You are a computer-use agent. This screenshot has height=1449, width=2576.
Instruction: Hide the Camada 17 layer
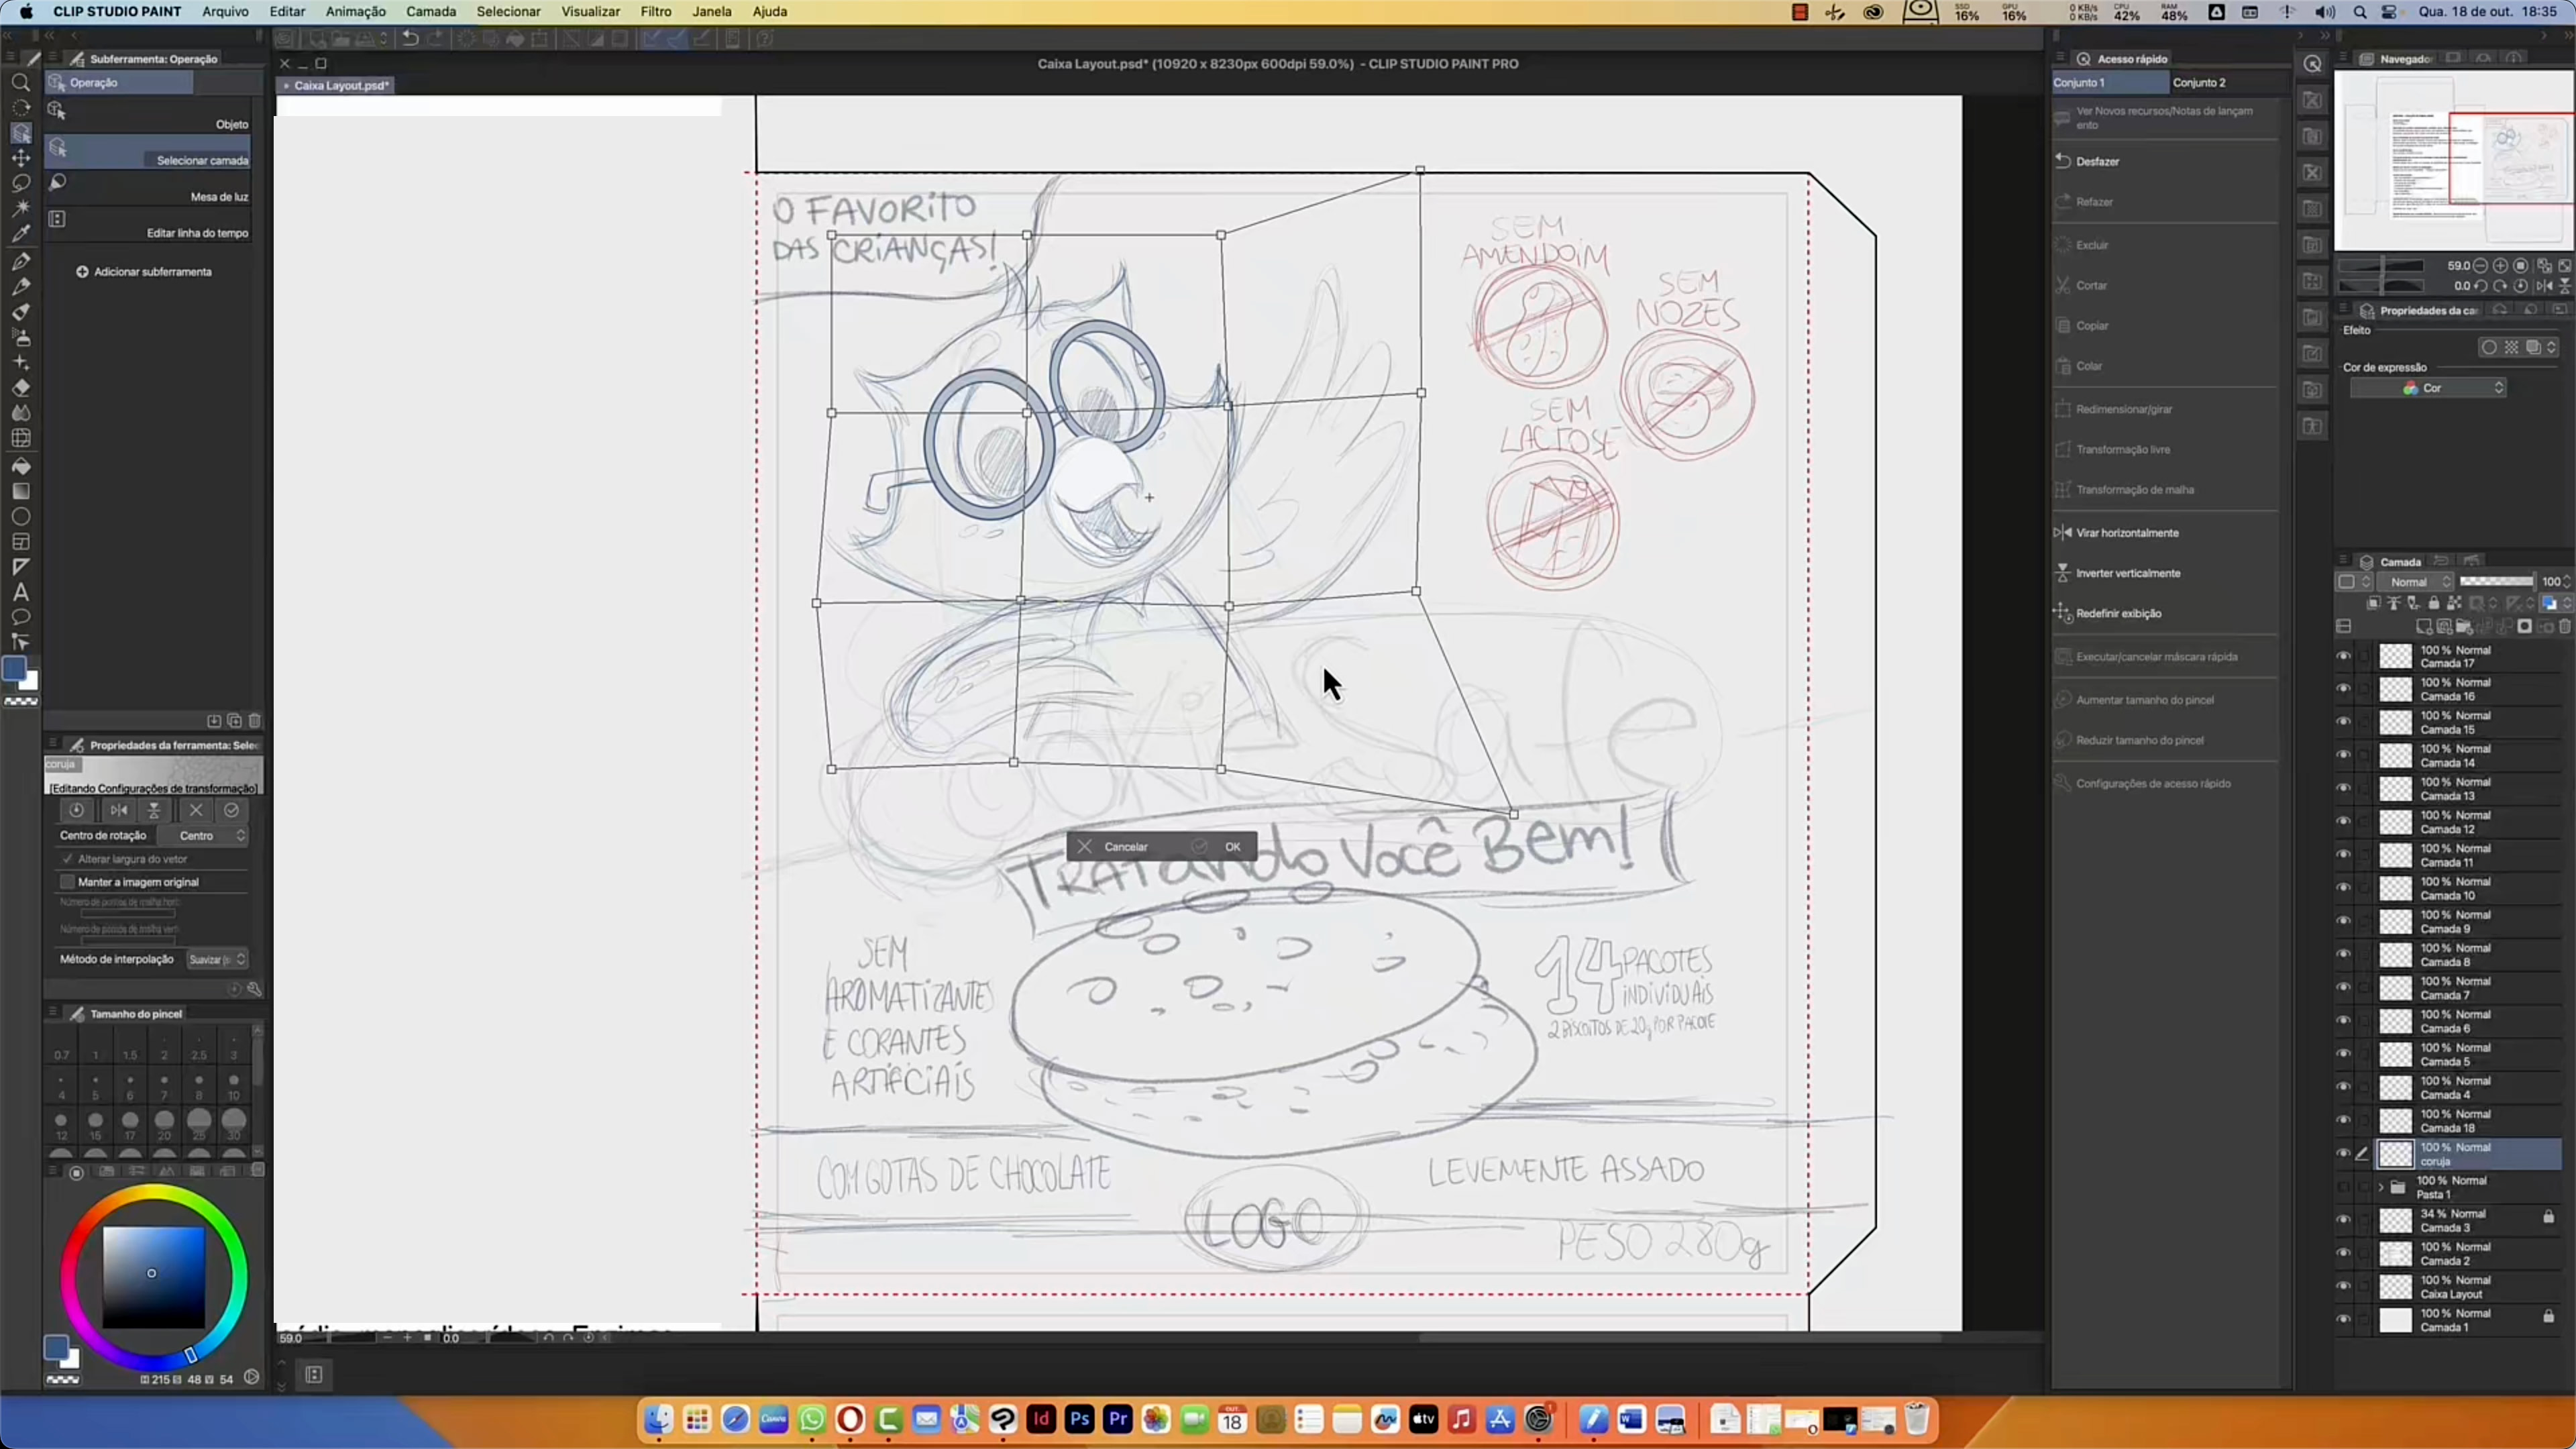click(2343, 656)
